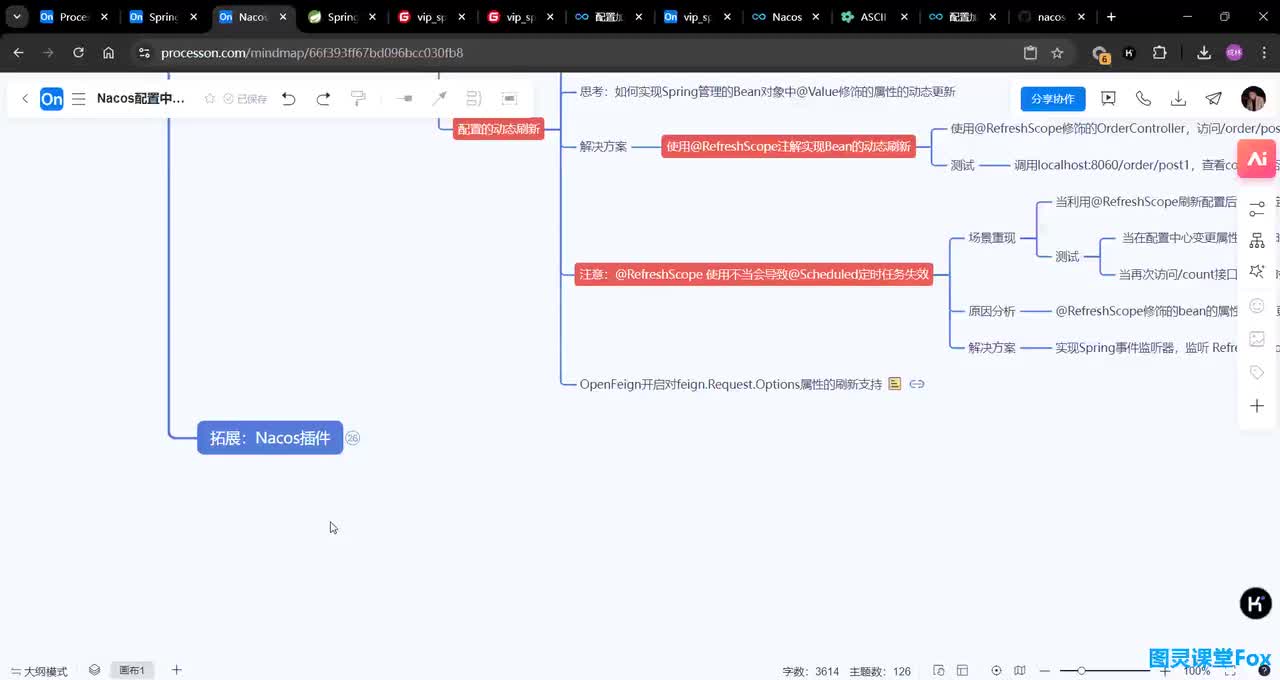Open a new browser tab
The width and height of the screenshot is (1280, 680).
1111,17
